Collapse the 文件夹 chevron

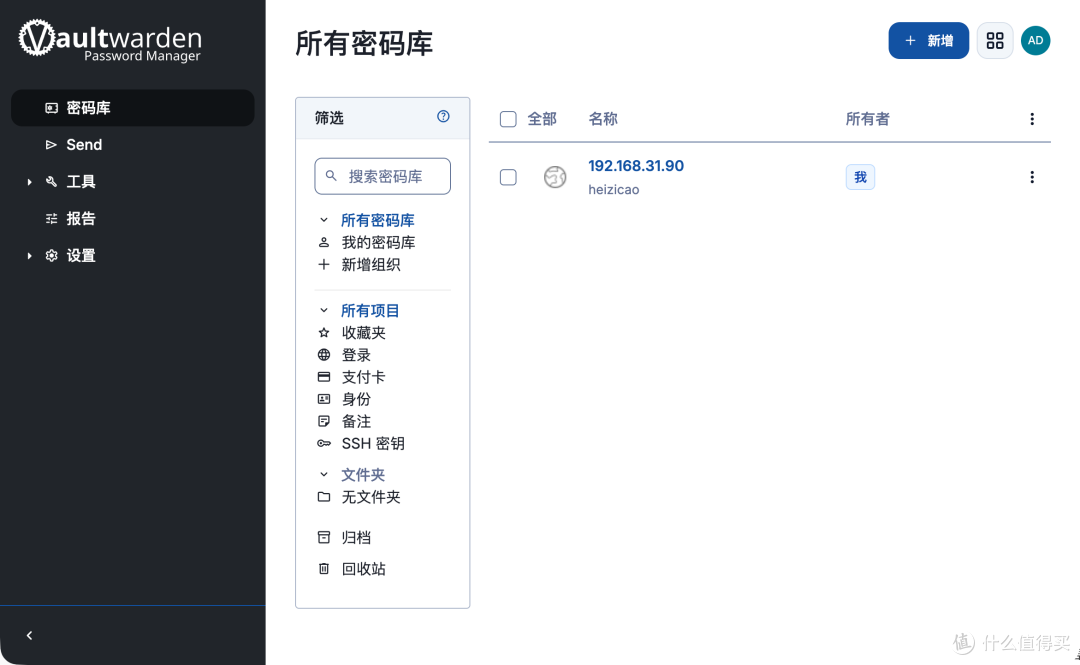[x=324, y=475]
